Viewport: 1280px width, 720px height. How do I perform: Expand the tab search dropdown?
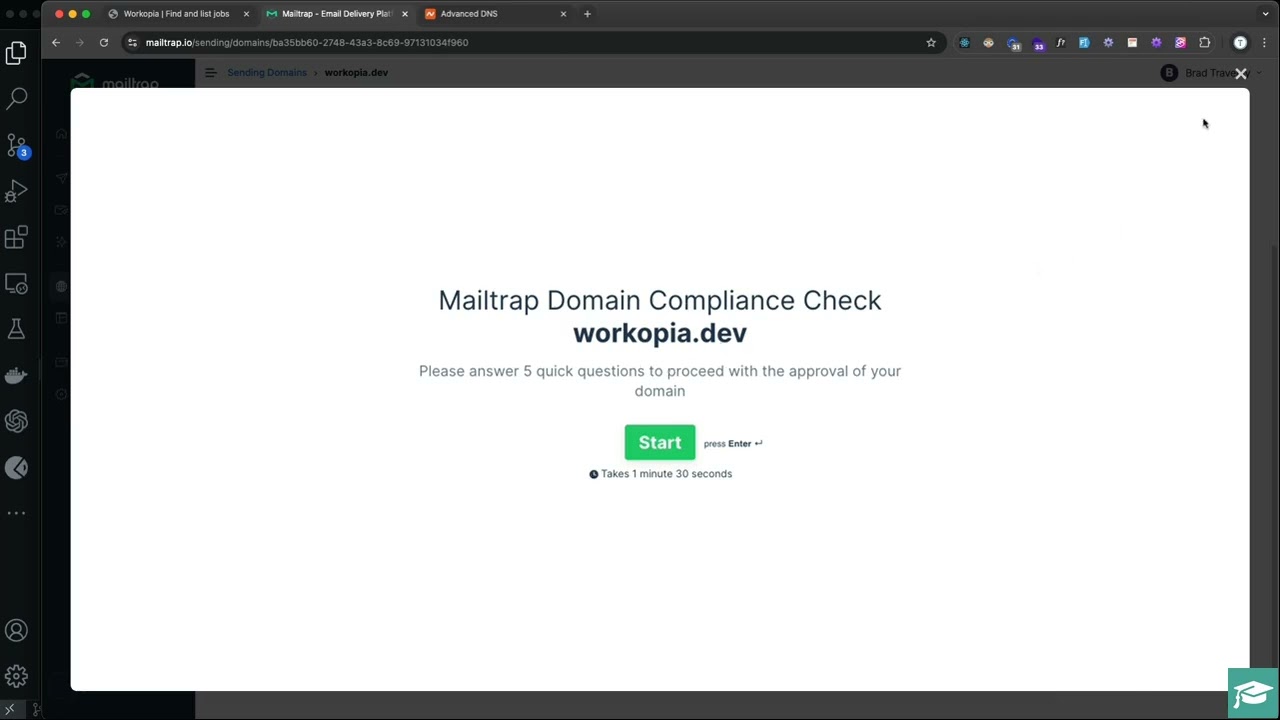(1265, 14)
